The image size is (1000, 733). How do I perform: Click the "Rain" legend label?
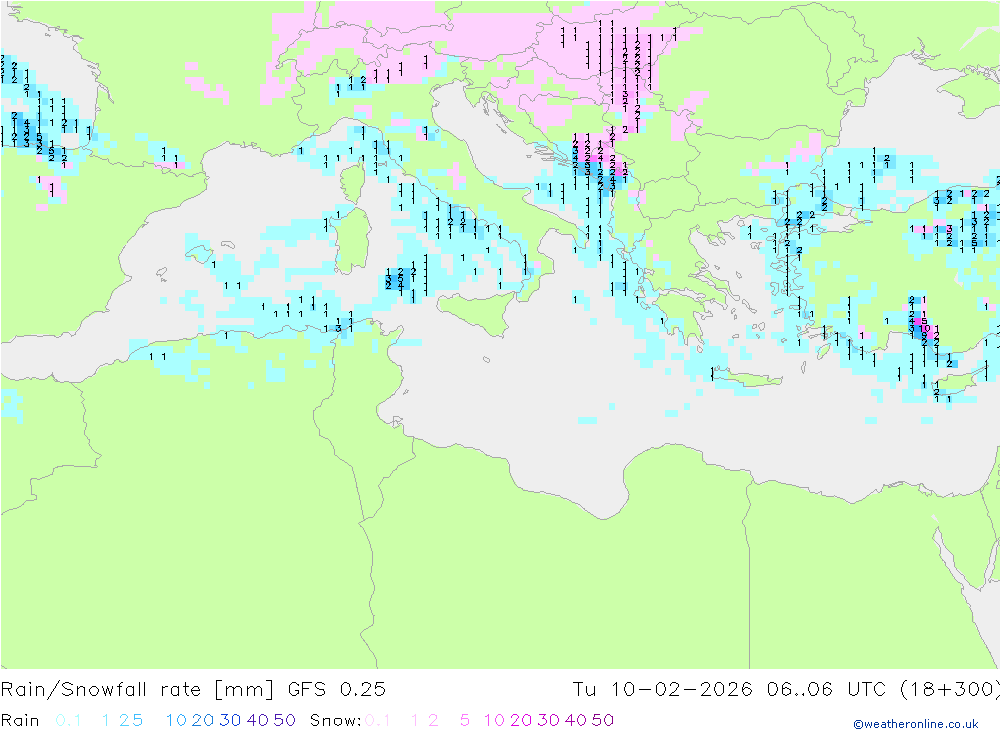(x=20, y=720)
